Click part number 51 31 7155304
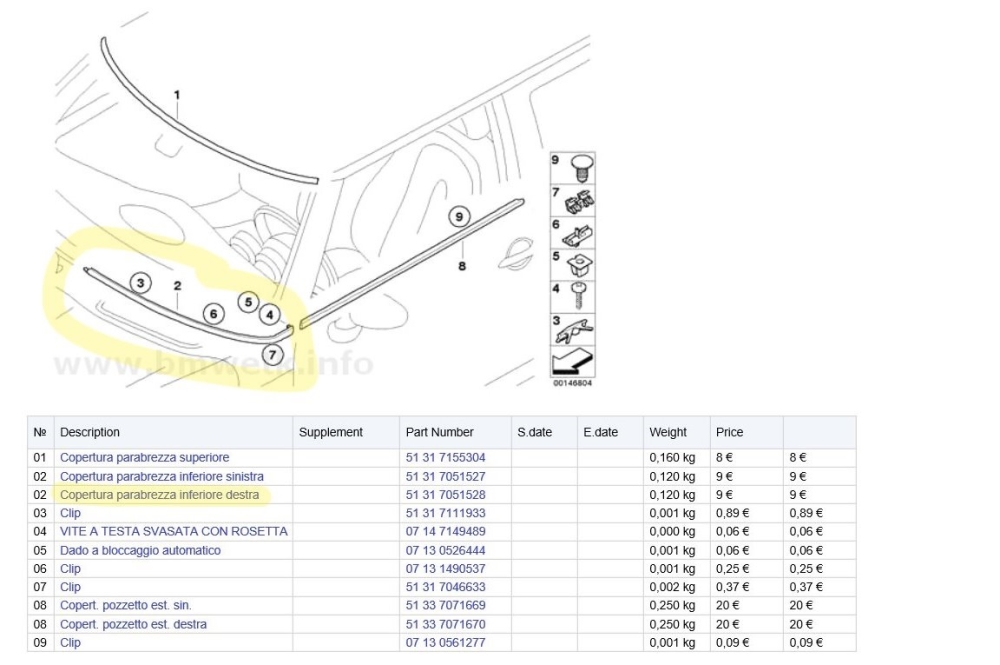The image size is (1000, 665). [x=445, y=457]
